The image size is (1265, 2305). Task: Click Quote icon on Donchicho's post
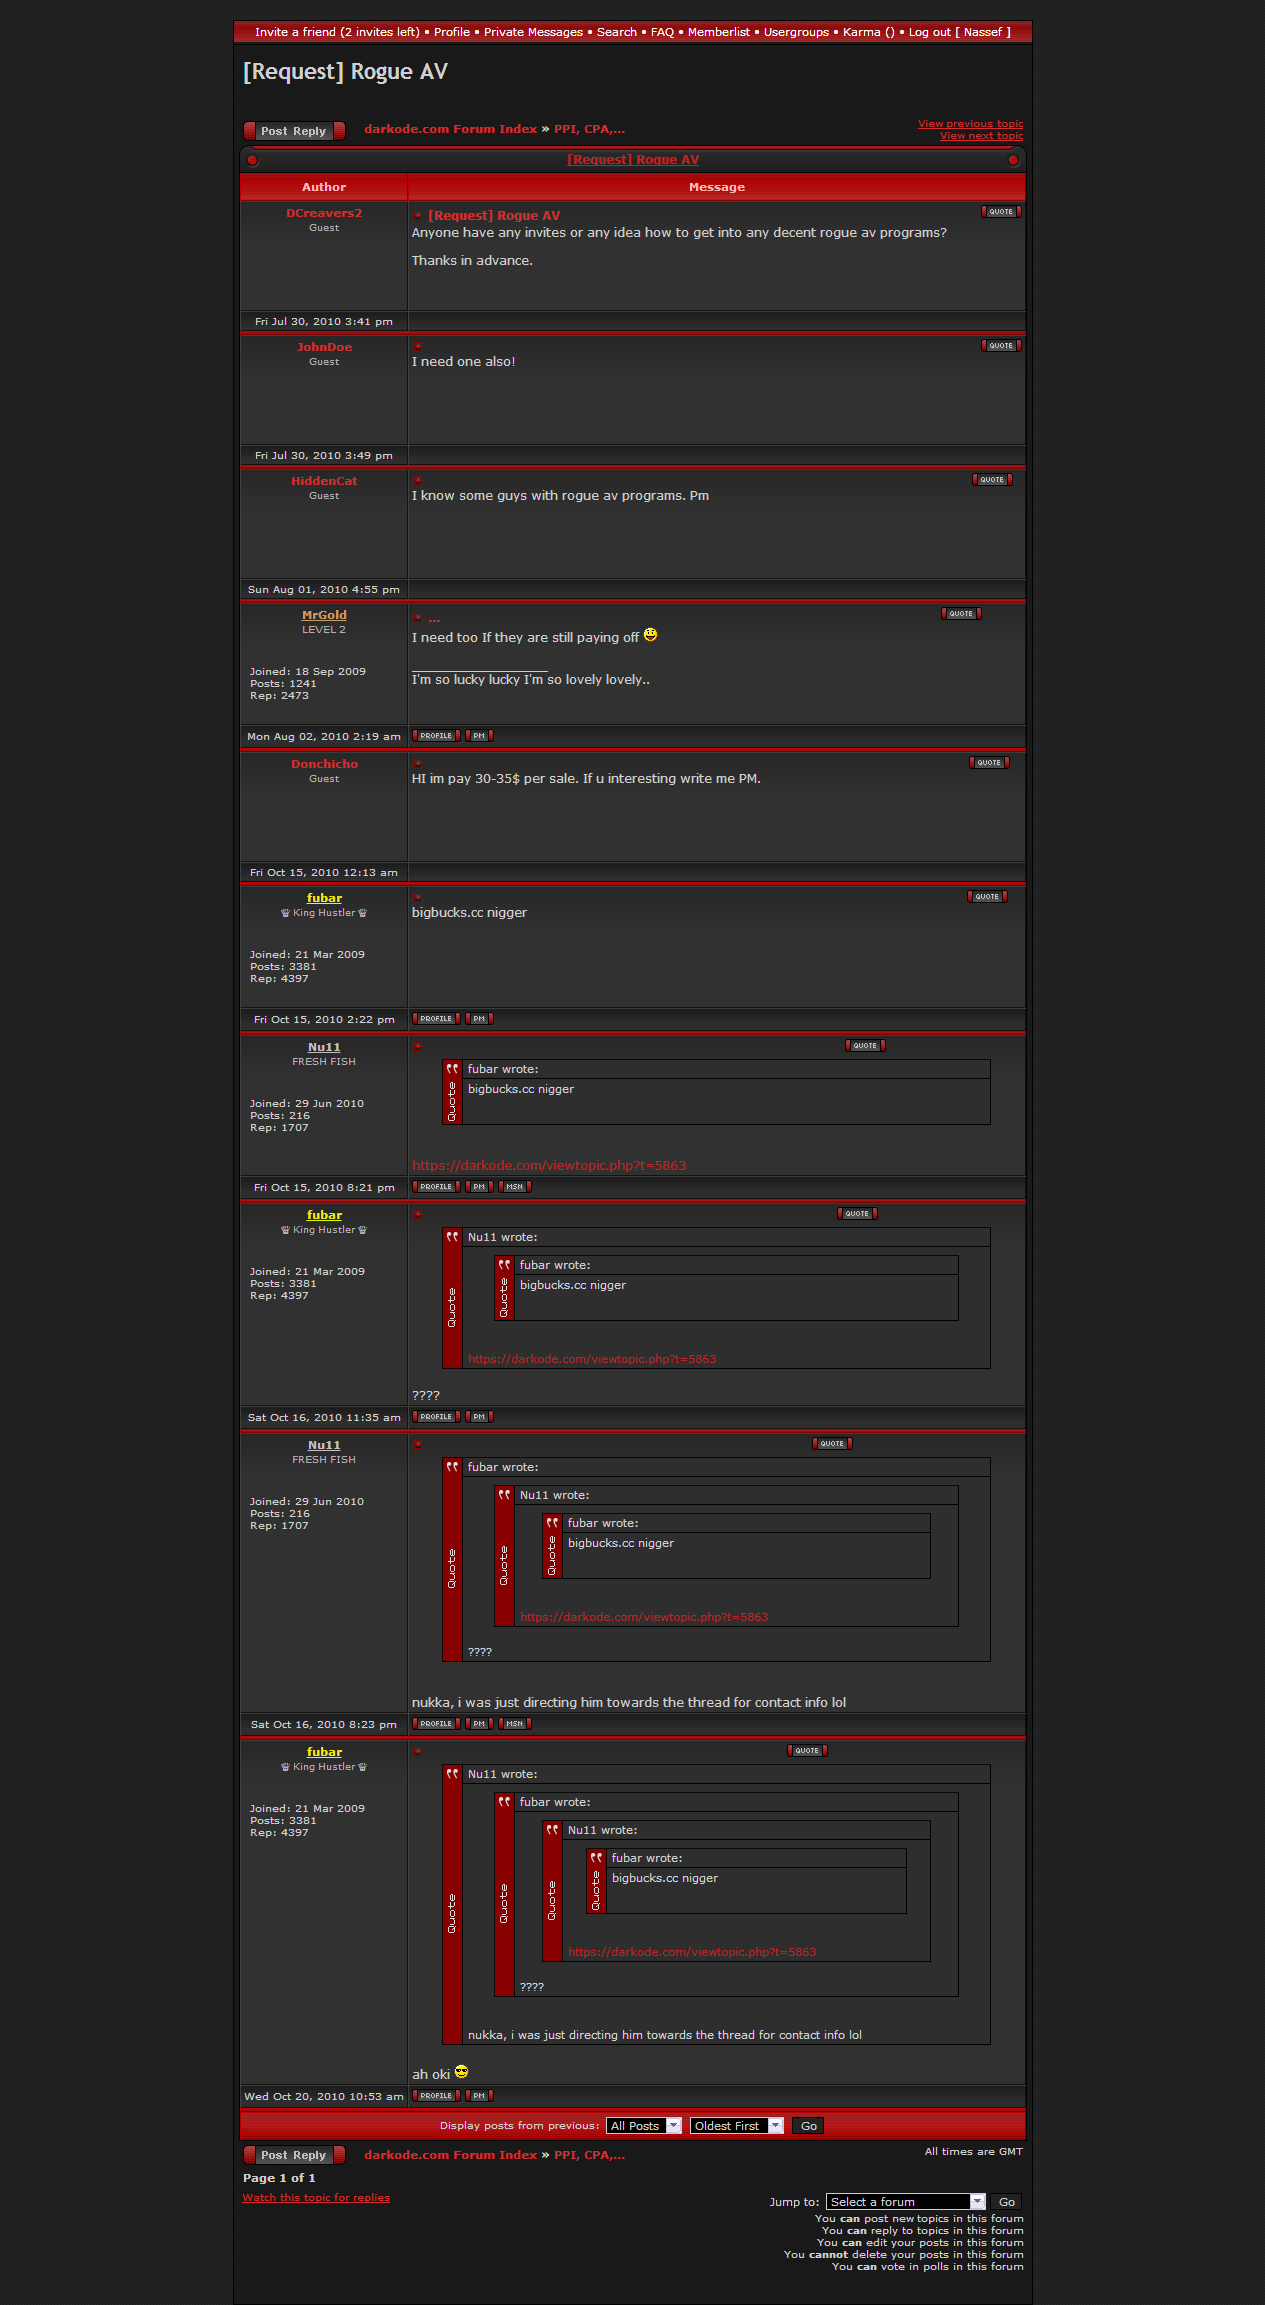coord(989,763)
